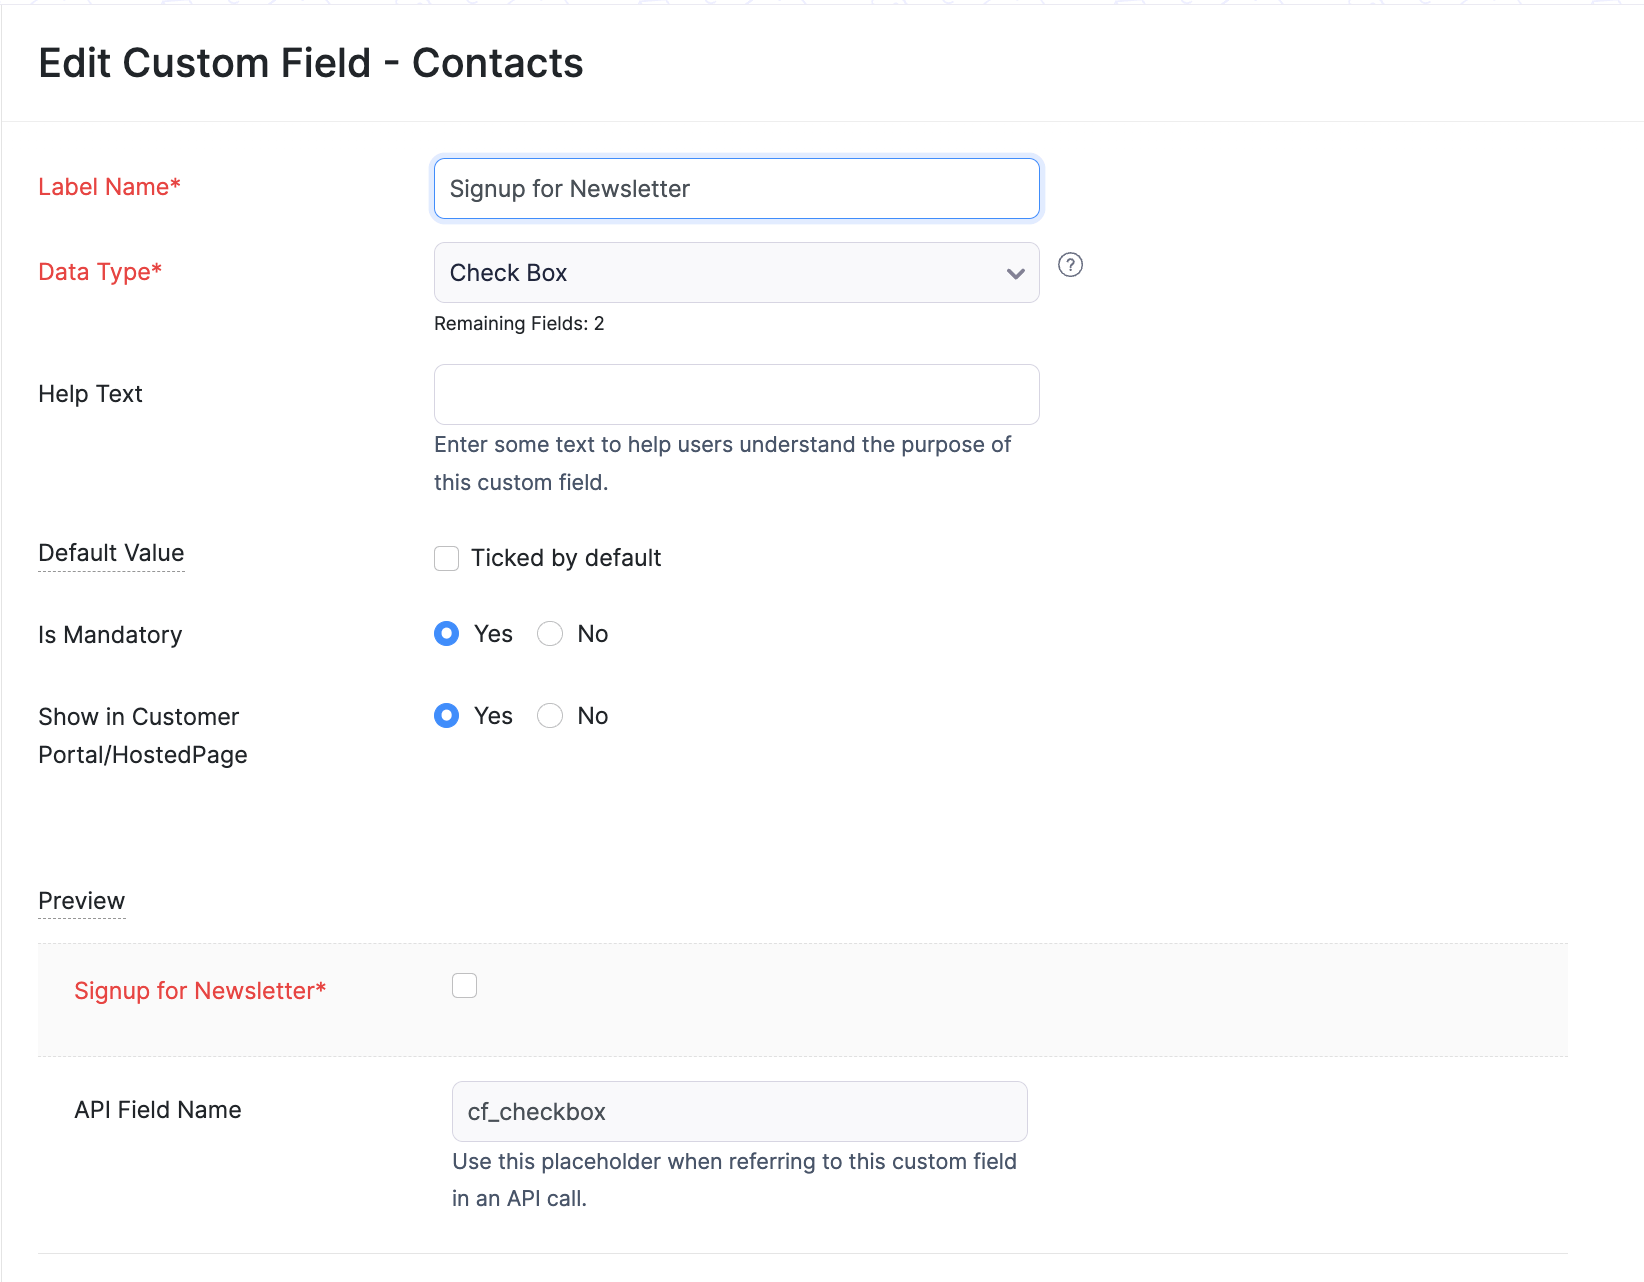
Task: Click the empty Help Text box
Action: (x=735, y=394)
